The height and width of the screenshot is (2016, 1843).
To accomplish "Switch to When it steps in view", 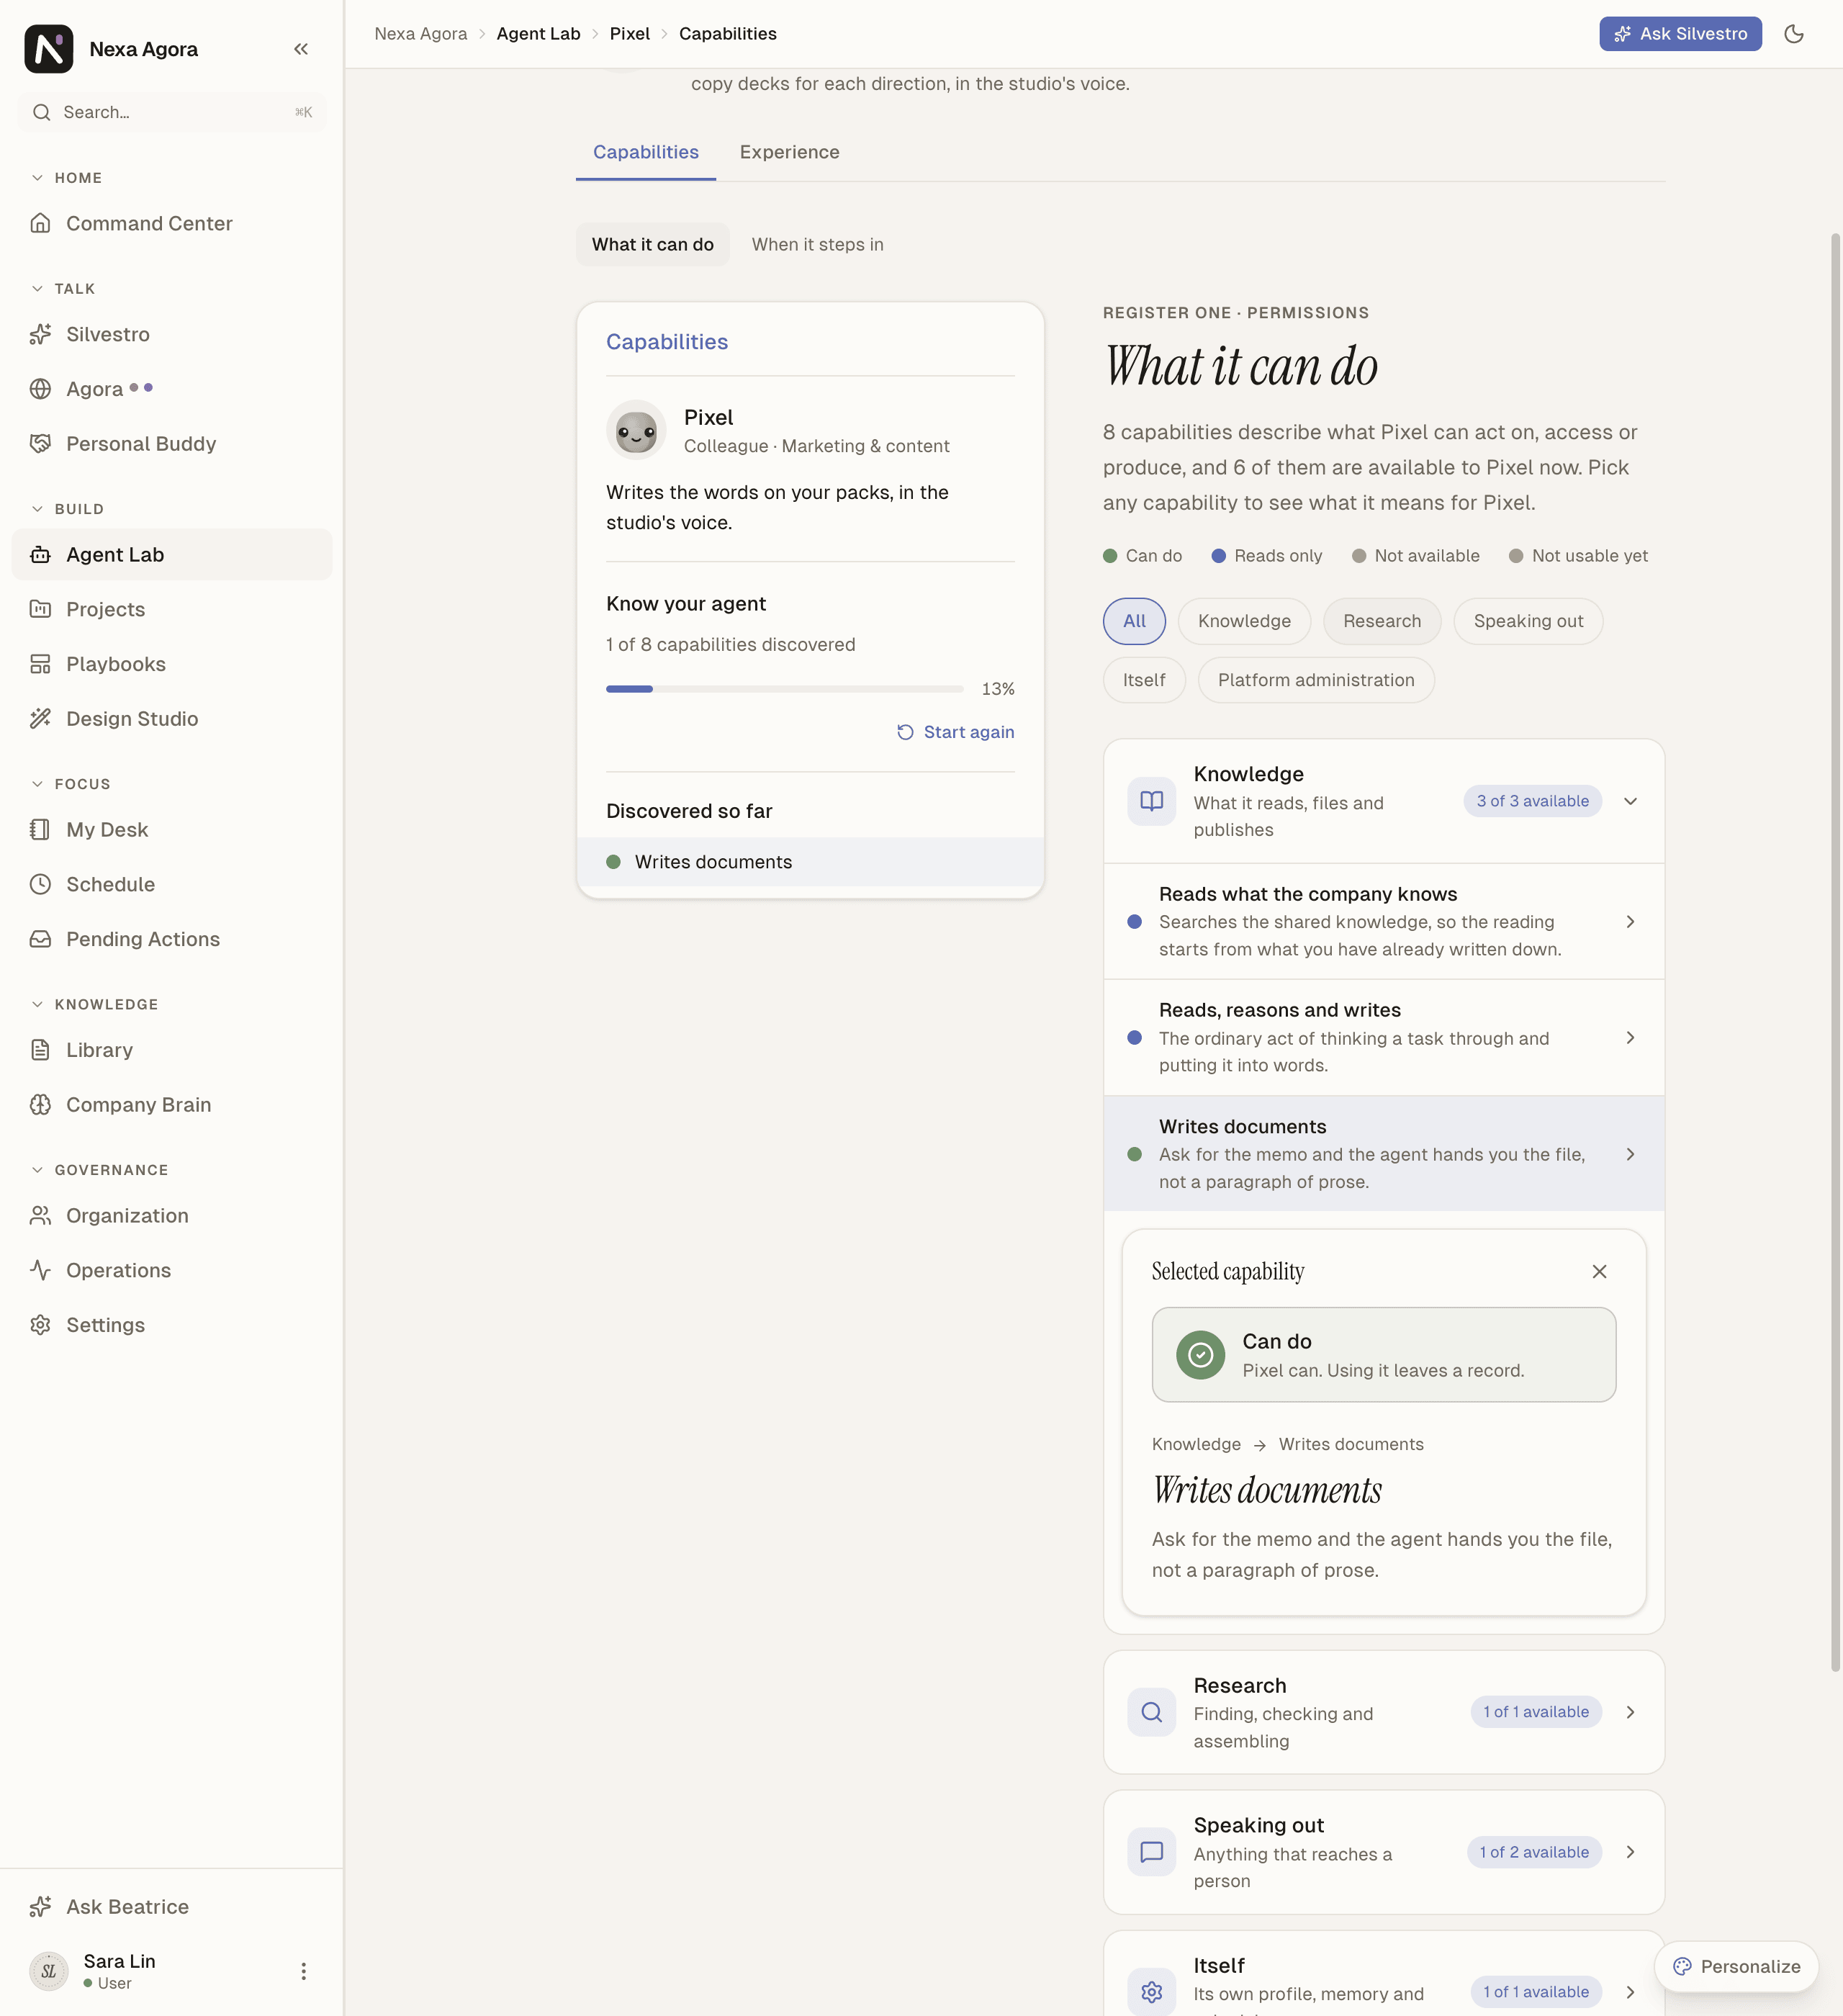I will [x=817, y=245].
